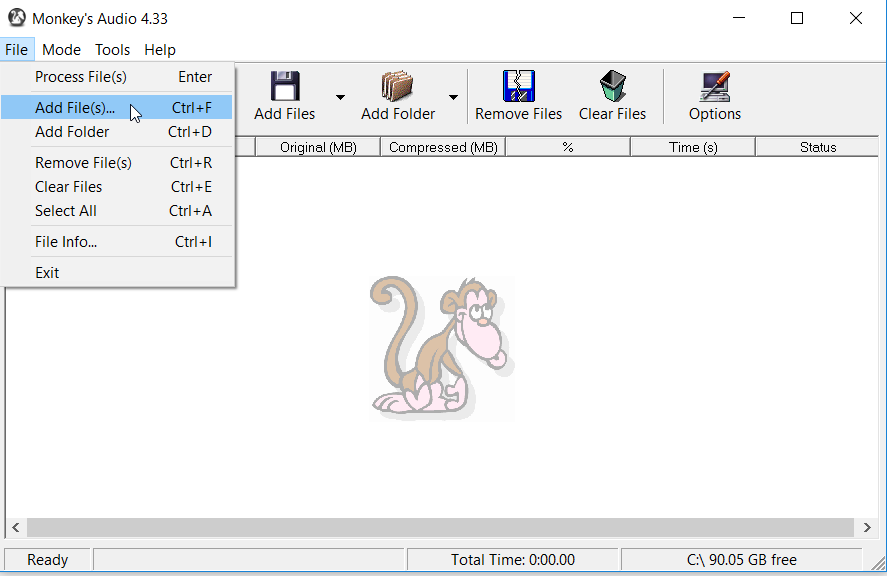
Task: Click the horizontal scrollbar track
Action: (440, 527)
